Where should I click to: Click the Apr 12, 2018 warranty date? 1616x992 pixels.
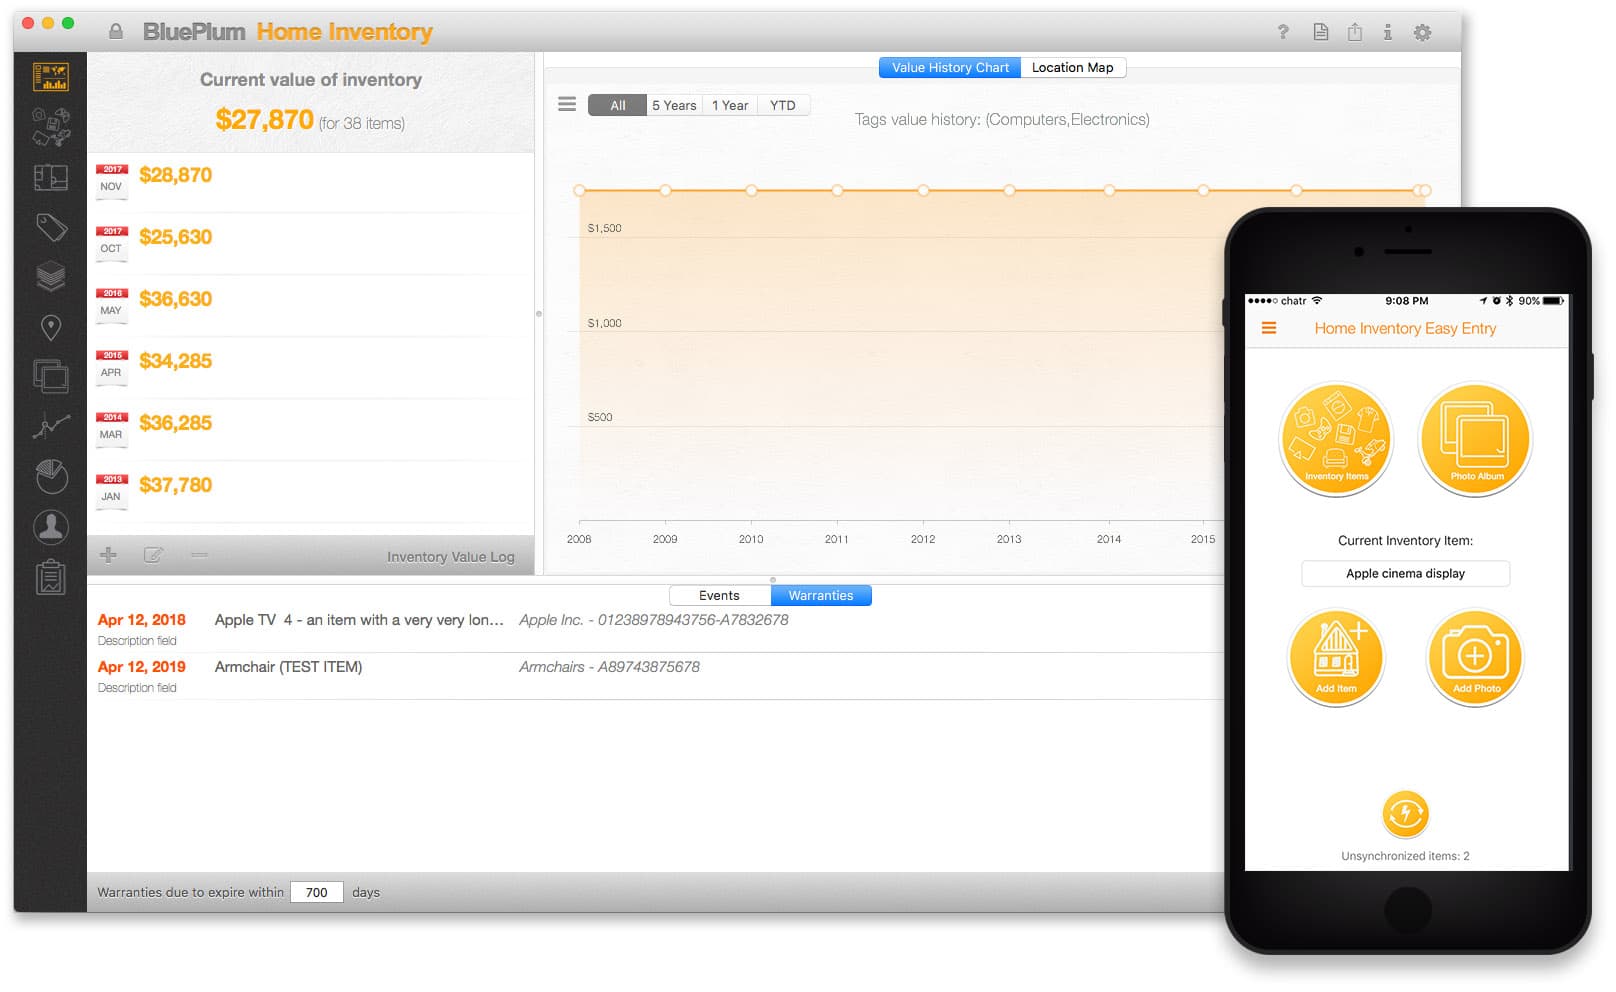(141, 620)
